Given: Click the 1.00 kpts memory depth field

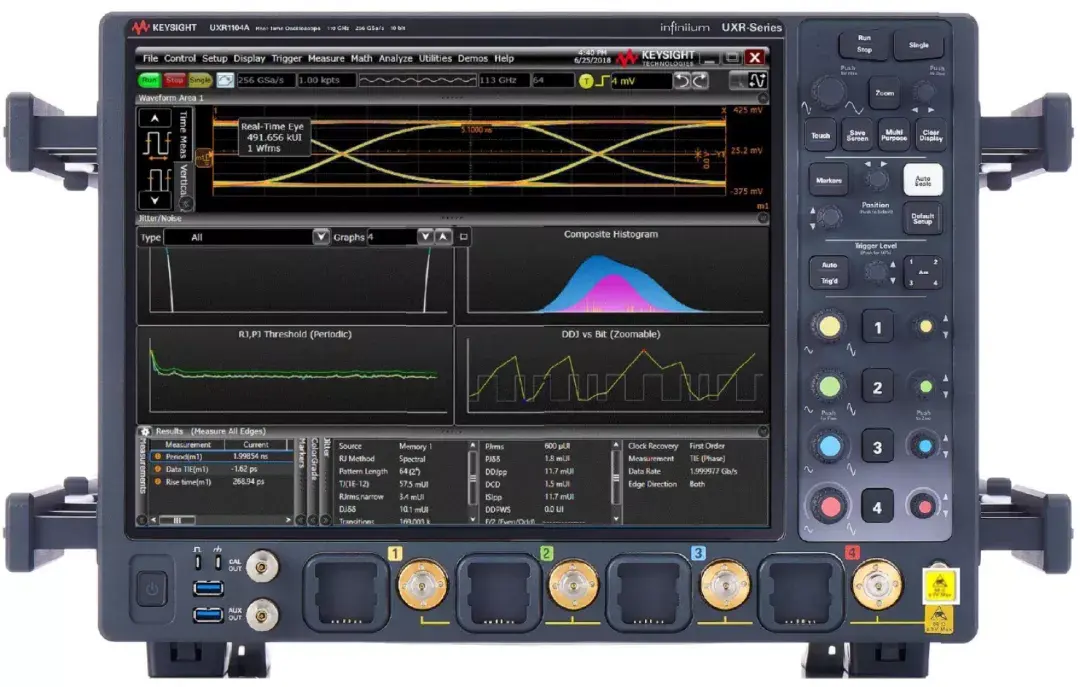Looking at the screenshot, I should click(x=326, y=81).
